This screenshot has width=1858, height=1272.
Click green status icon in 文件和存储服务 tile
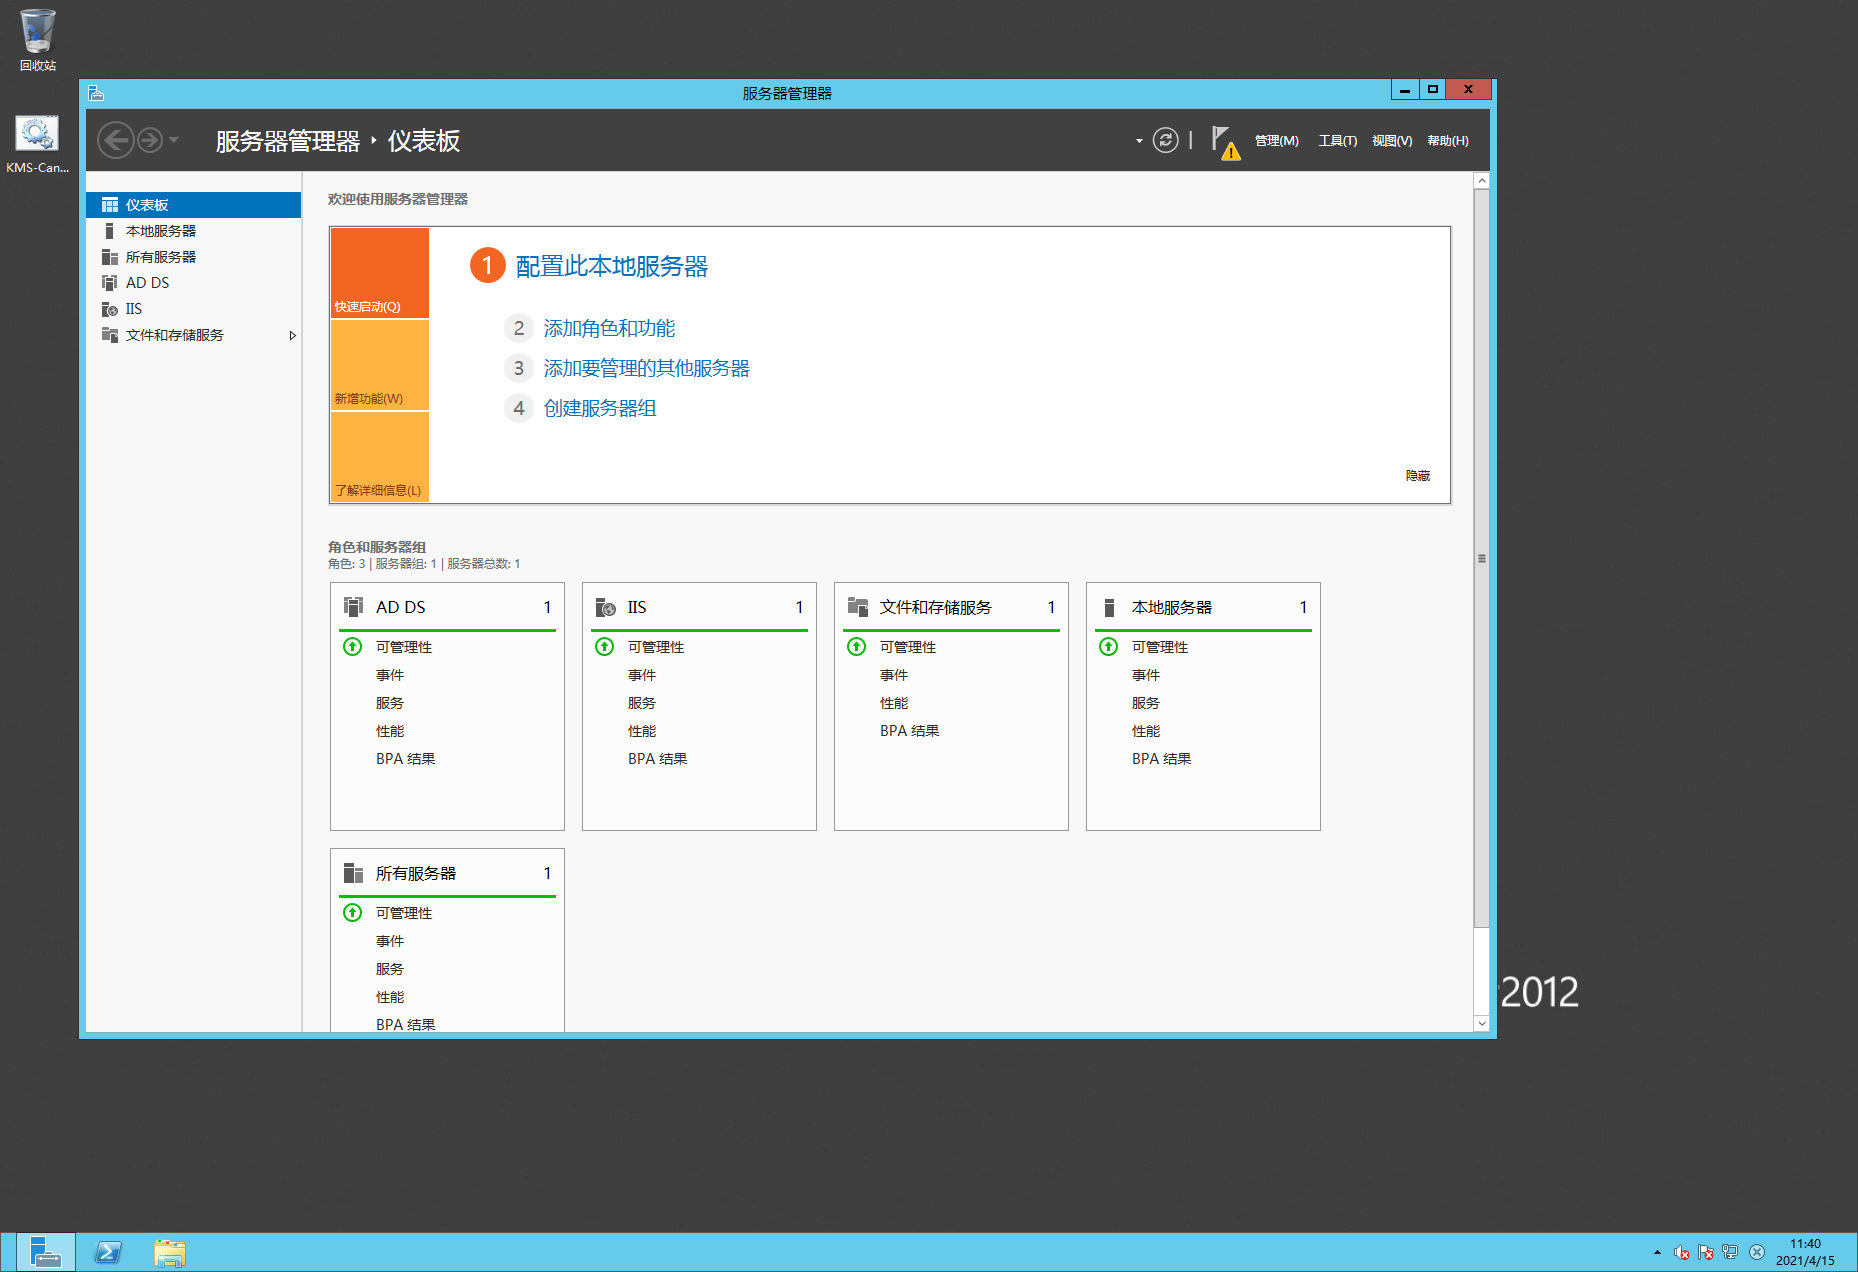(x=857, y=646)
